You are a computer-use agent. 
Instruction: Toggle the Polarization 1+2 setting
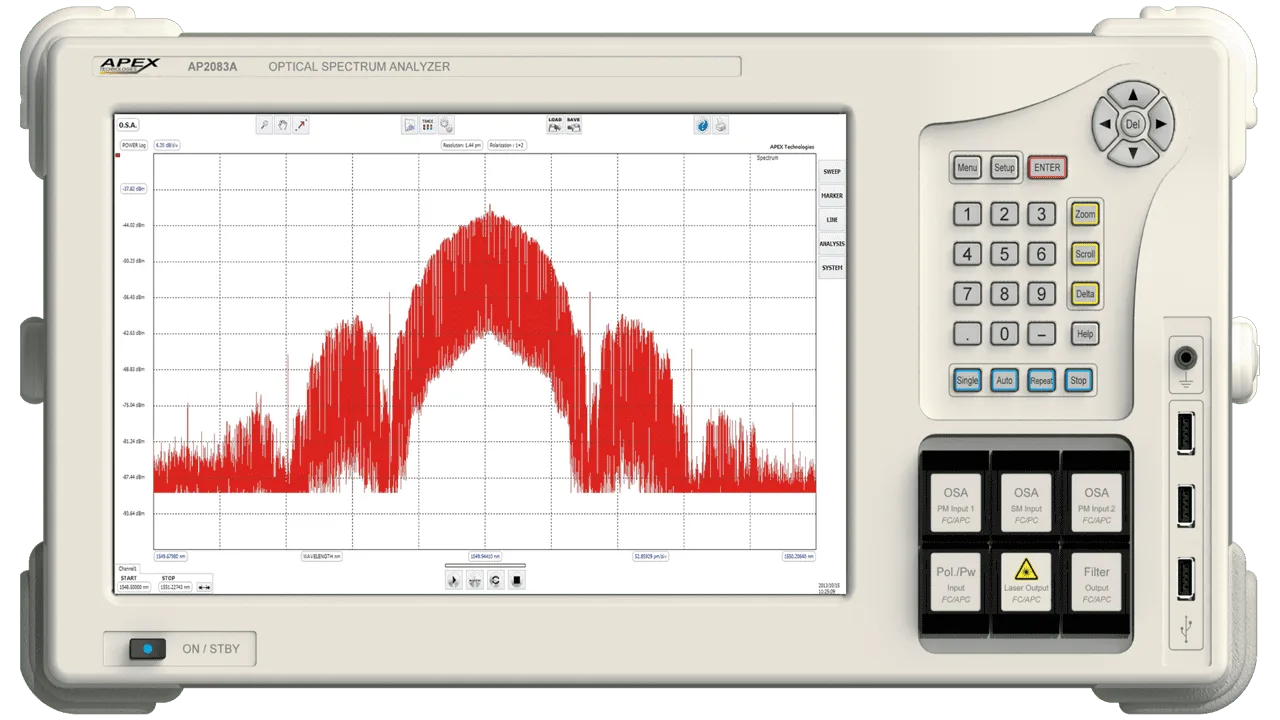[508, 145]
